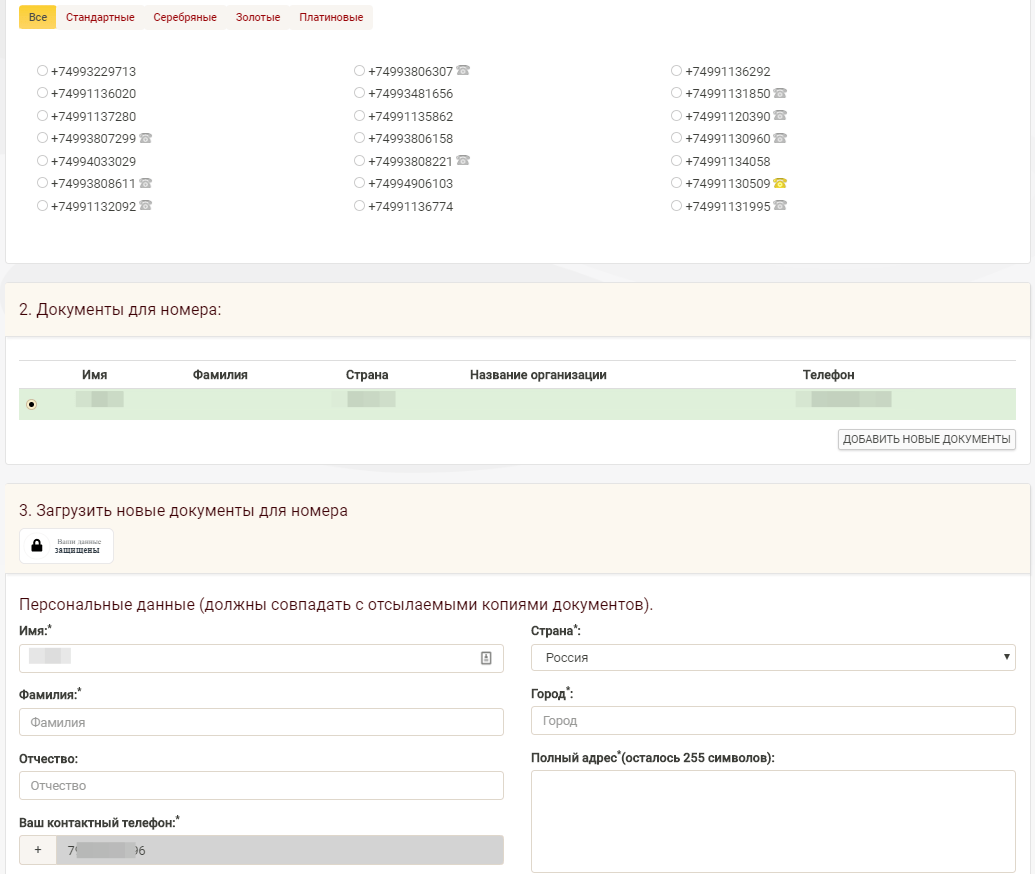
Task: Click the + prefix button of contact phone
Action: [x=38, y=850]
